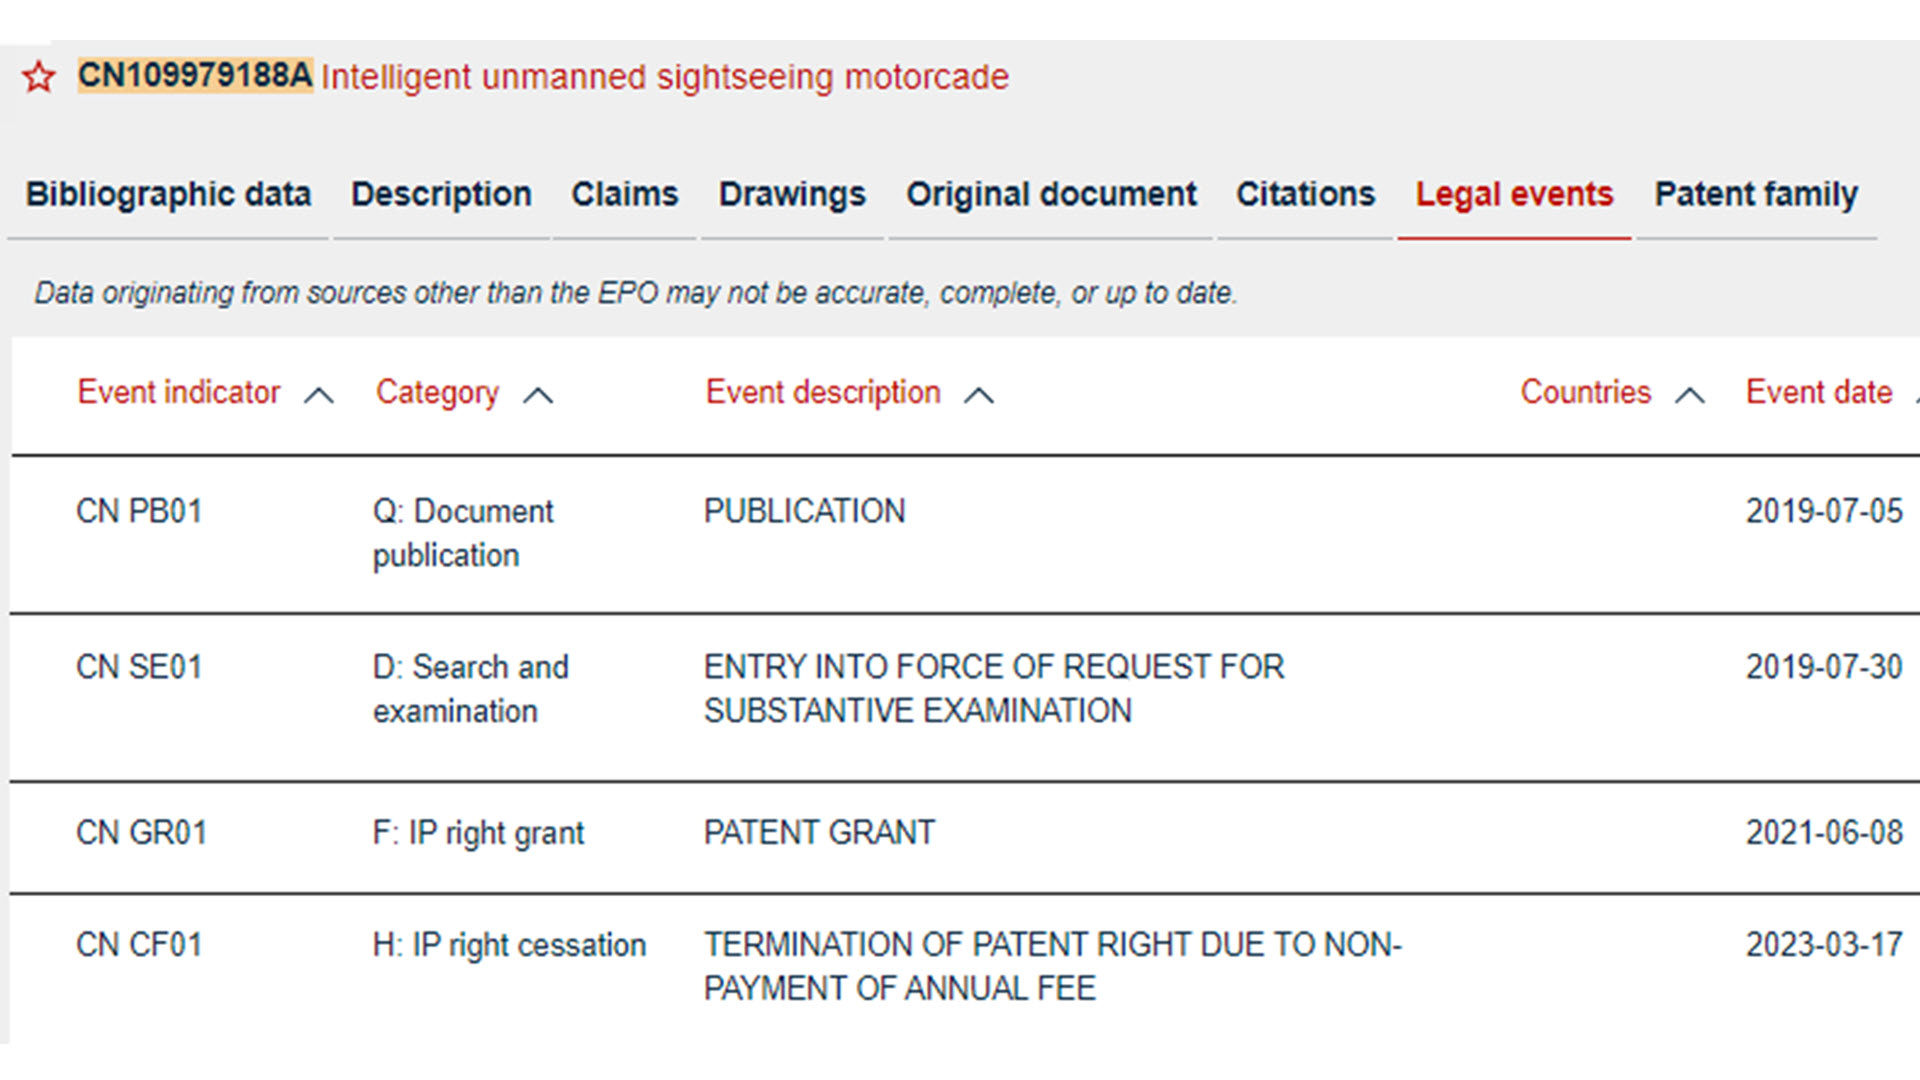Open the Claims tab
The width and height of the screenshot is (1920, 1080).
click(x=624, y=194)
